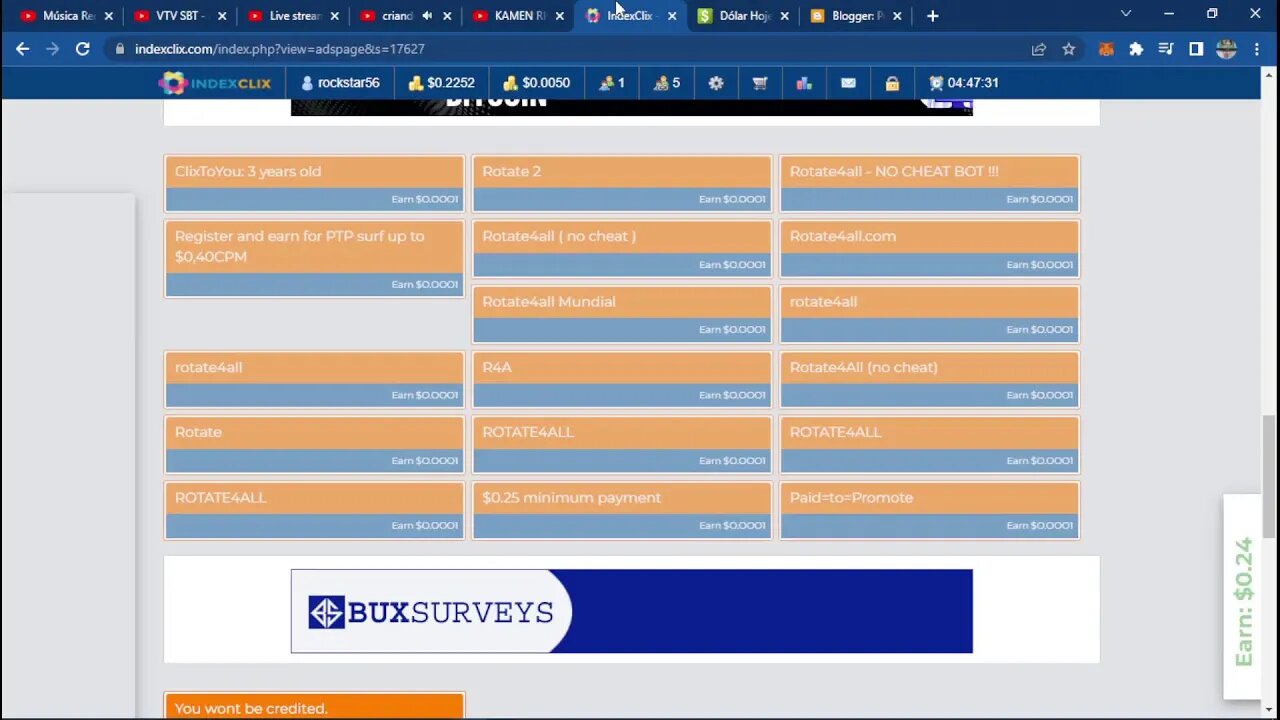This screenshot has height=720, width=1280.
Task: Open the Rotate4All (no cheat) ad
Action: pos(930,379)
